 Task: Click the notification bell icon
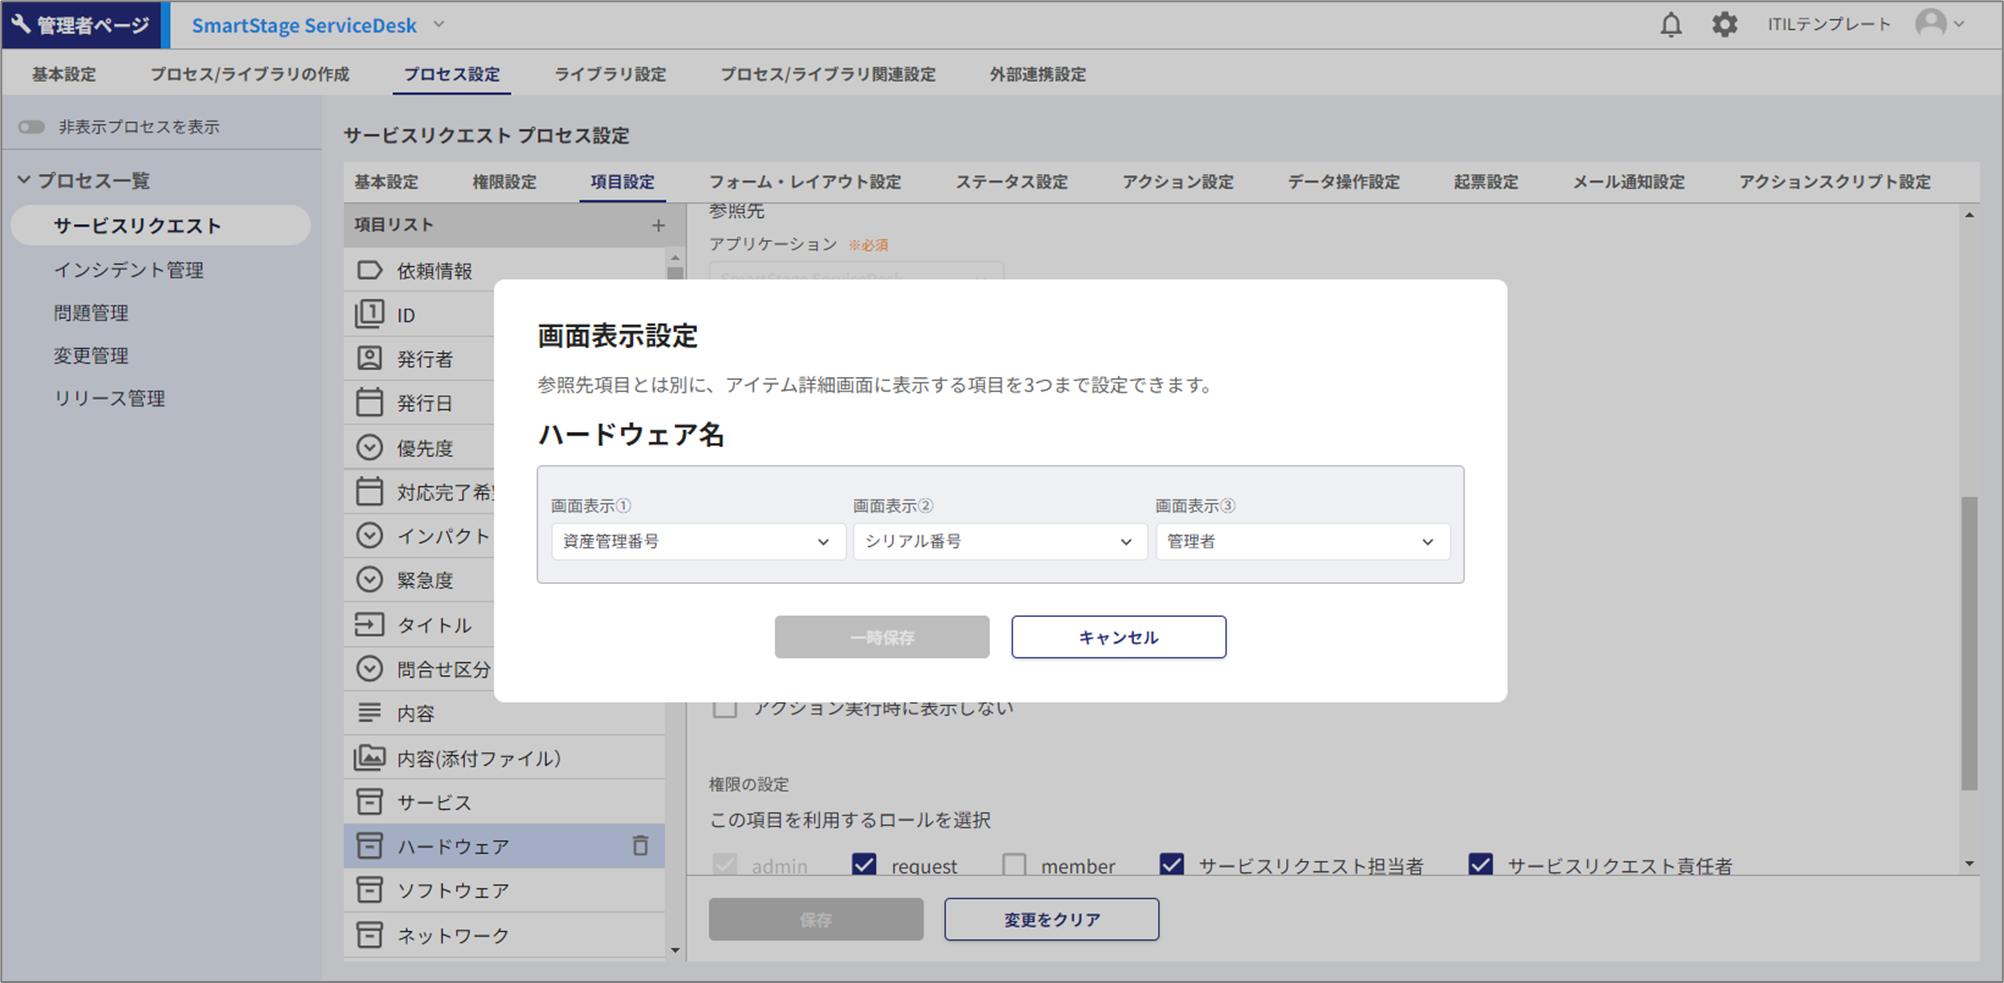click(x=1671, y=25)
